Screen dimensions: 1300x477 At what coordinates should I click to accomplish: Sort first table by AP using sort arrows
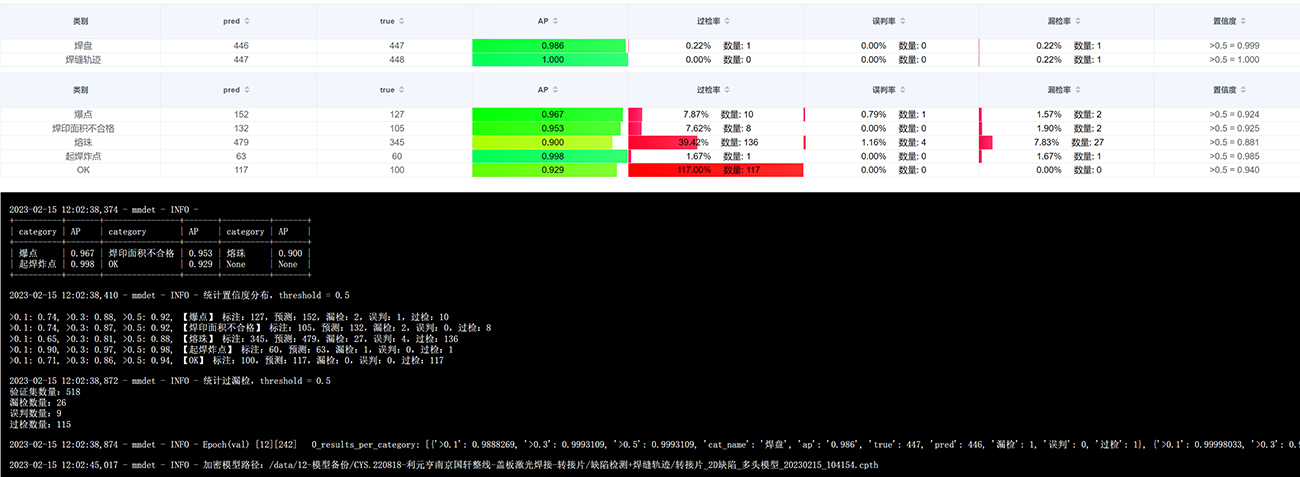coord(557,21)
